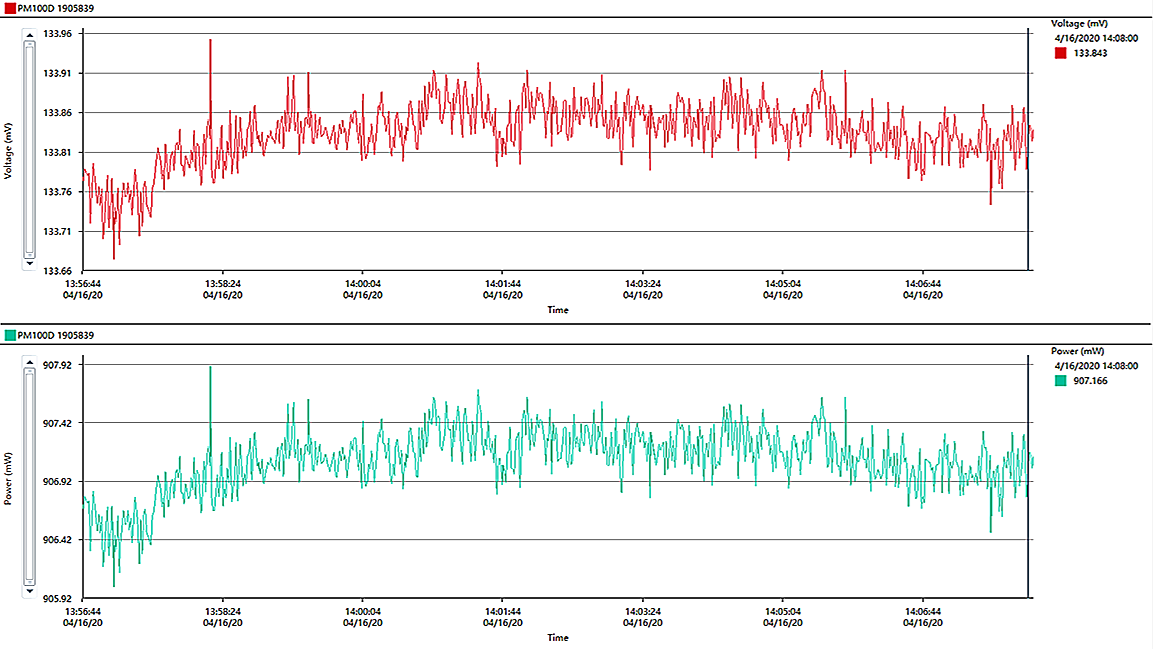Click the Time axis label under voltage chart
This screenshot has height=649, width=1153.
tap(558, 310)
